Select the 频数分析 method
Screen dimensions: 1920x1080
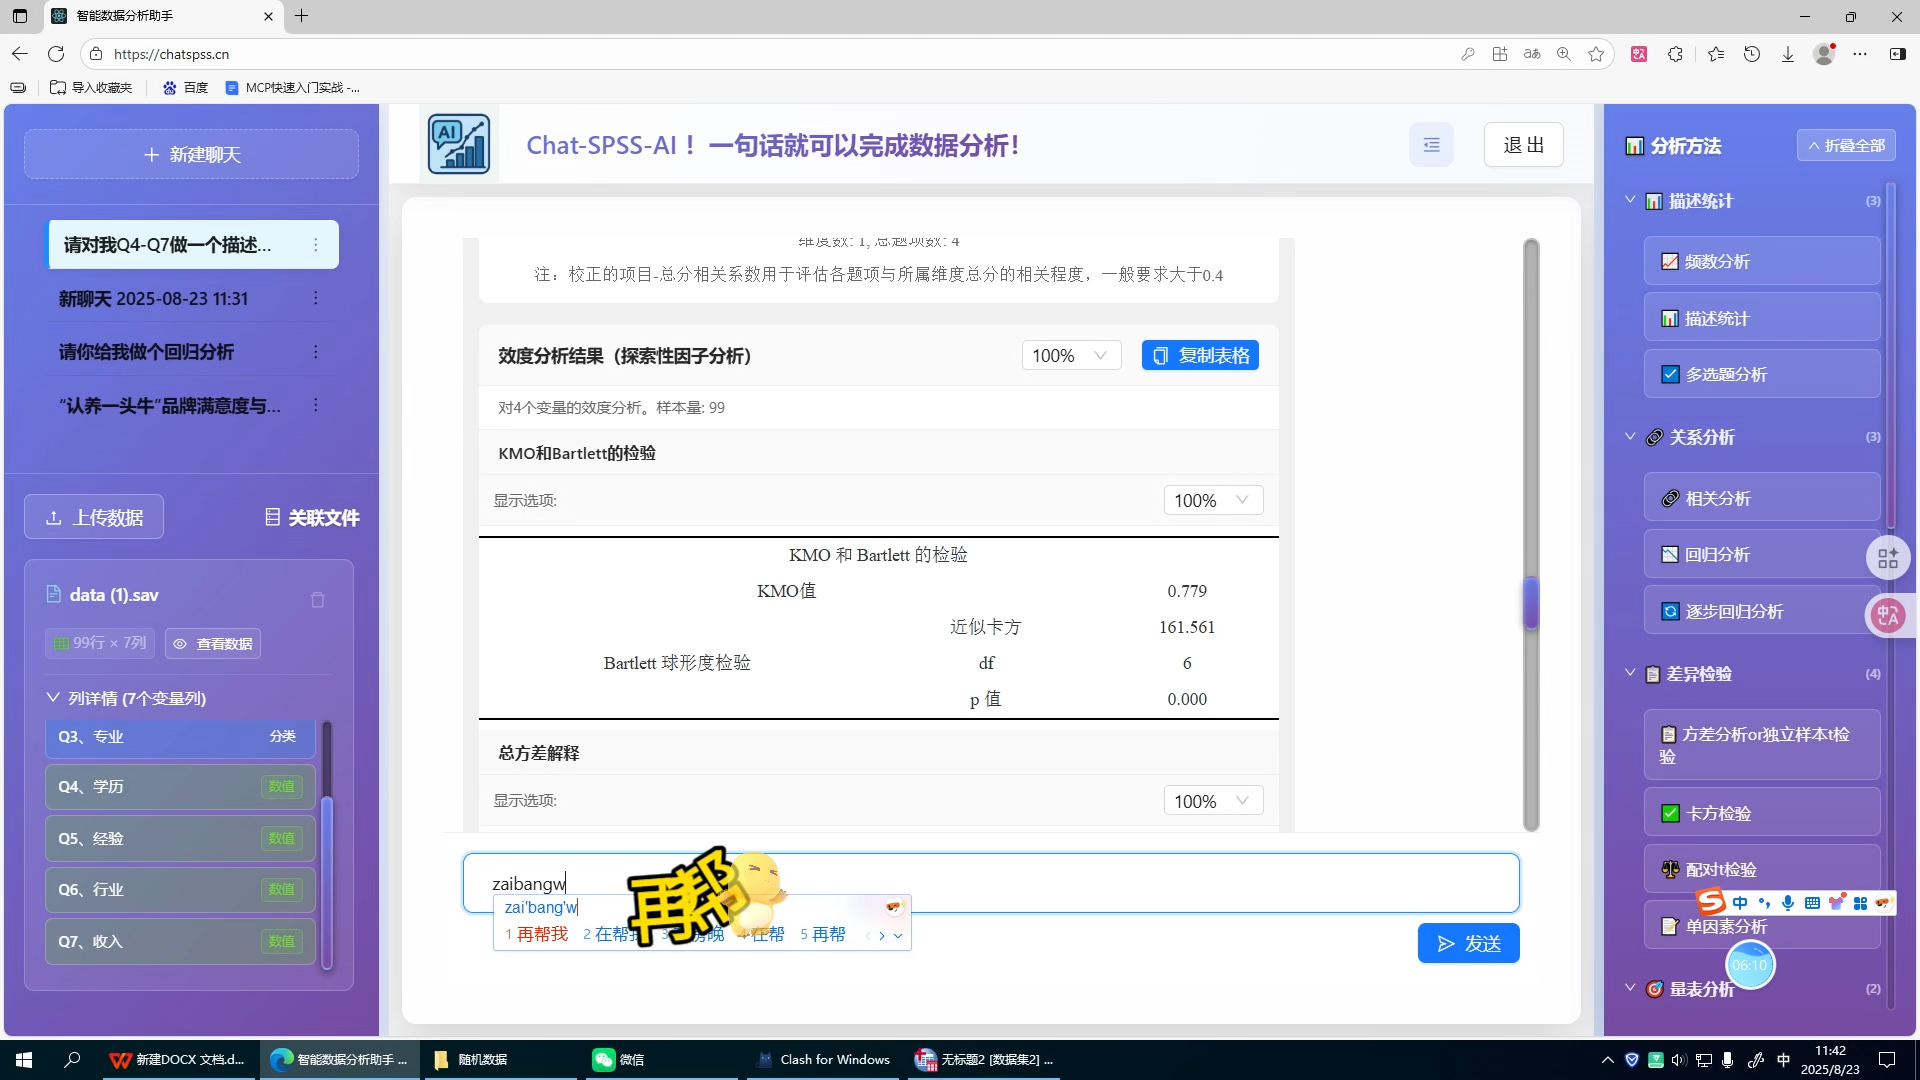point(1761,261)
